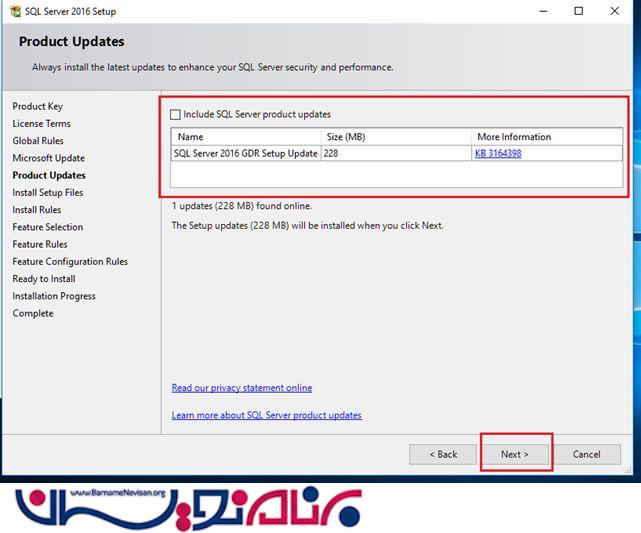Select License Terms step in sidebar
The height and width of the screenshot is (533, 641).
41,123
